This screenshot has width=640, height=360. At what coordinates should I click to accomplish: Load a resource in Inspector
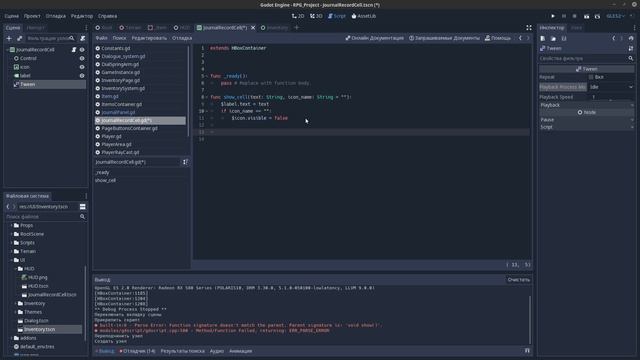[x=553, y=38]
